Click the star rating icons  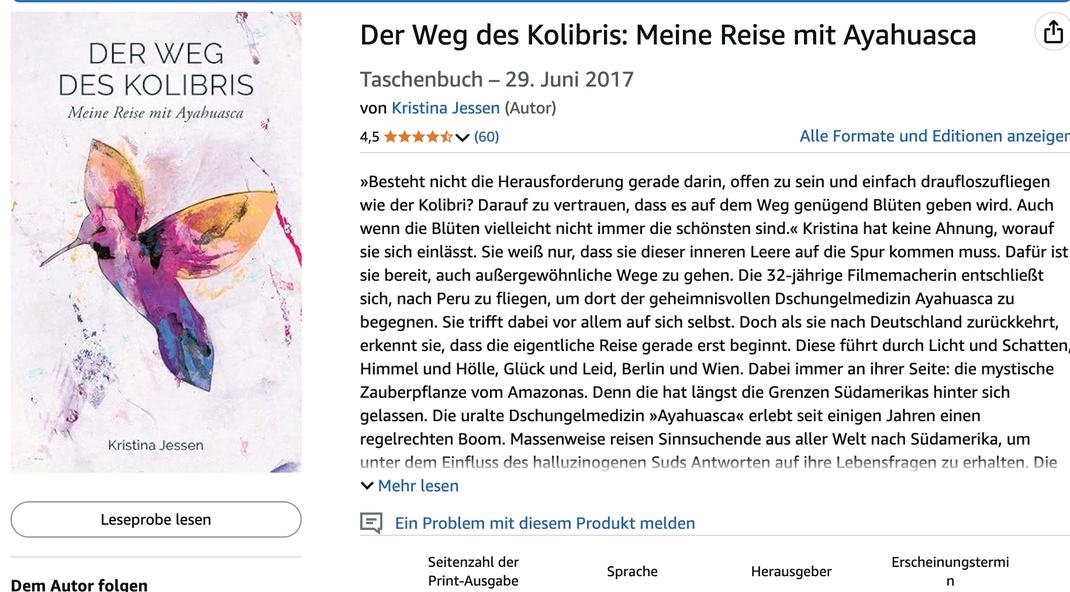coord(418,137)
